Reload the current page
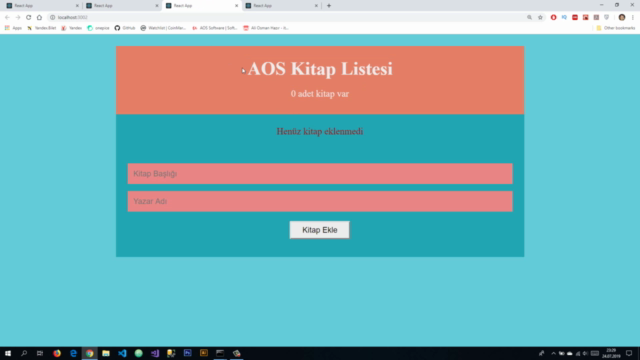 [x=29, y=17]
